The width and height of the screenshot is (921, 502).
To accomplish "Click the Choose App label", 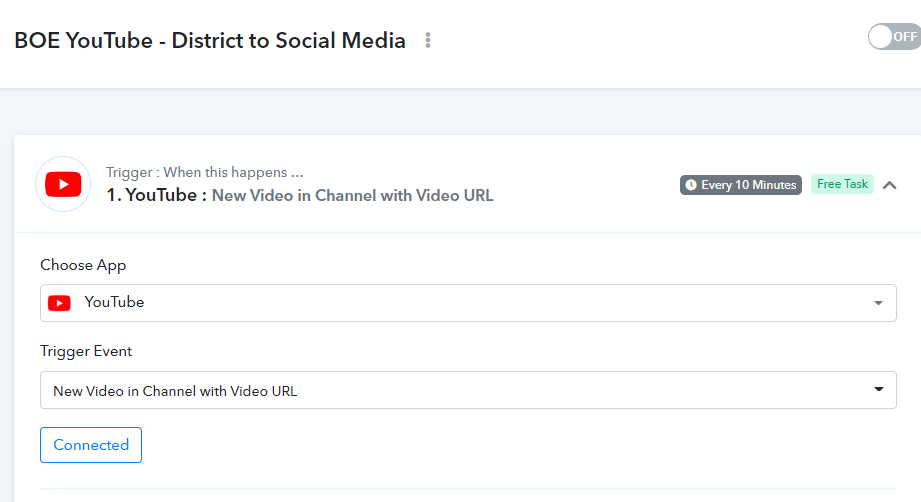I will pos(83,265).
